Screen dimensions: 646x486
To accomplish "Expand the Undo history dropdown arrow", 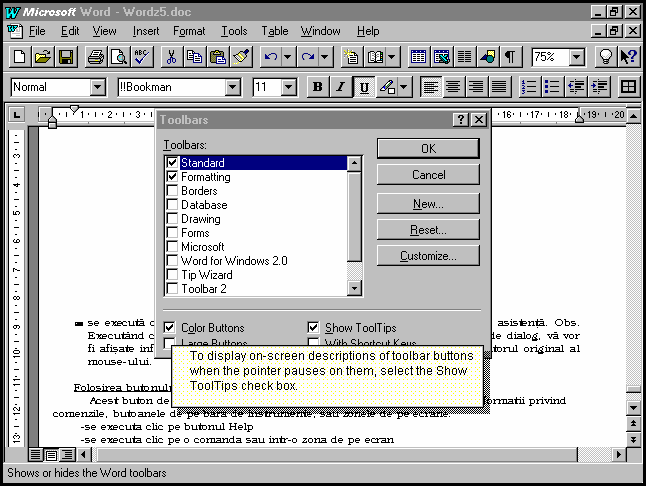I will point(287,57).
